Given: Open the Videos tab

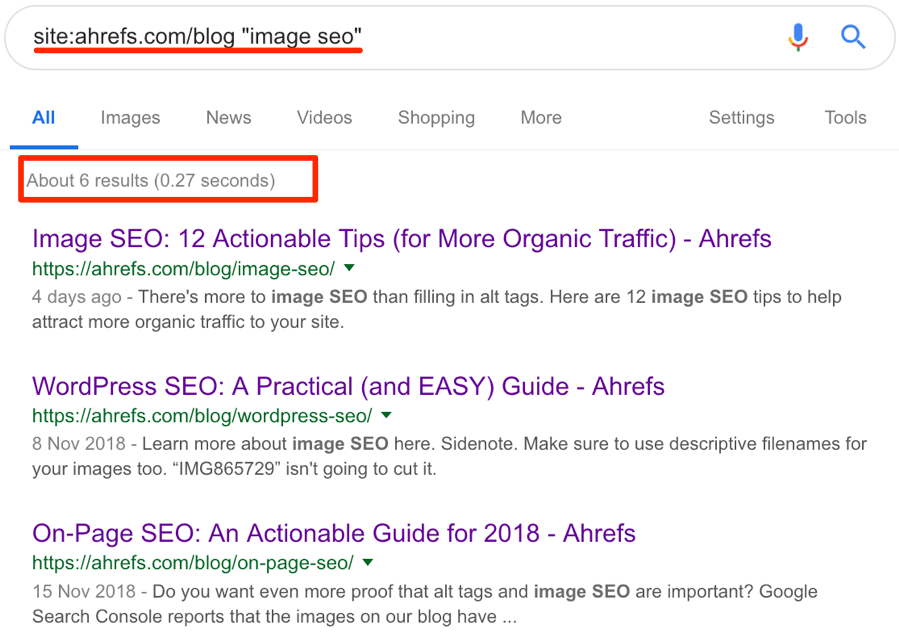Looking at the screenshot, I should [x=324, y=118].
